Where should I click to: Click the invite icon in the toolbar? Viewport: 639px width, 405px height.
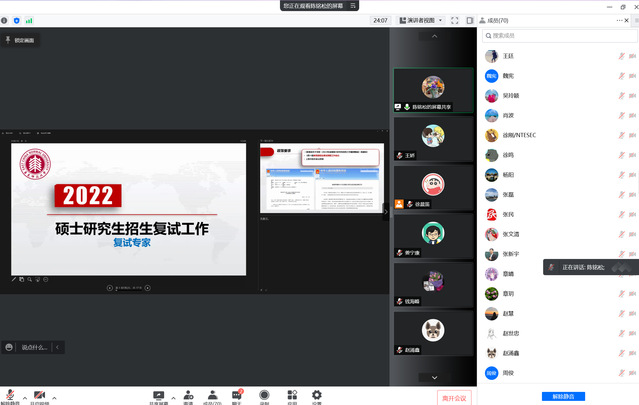187,395
